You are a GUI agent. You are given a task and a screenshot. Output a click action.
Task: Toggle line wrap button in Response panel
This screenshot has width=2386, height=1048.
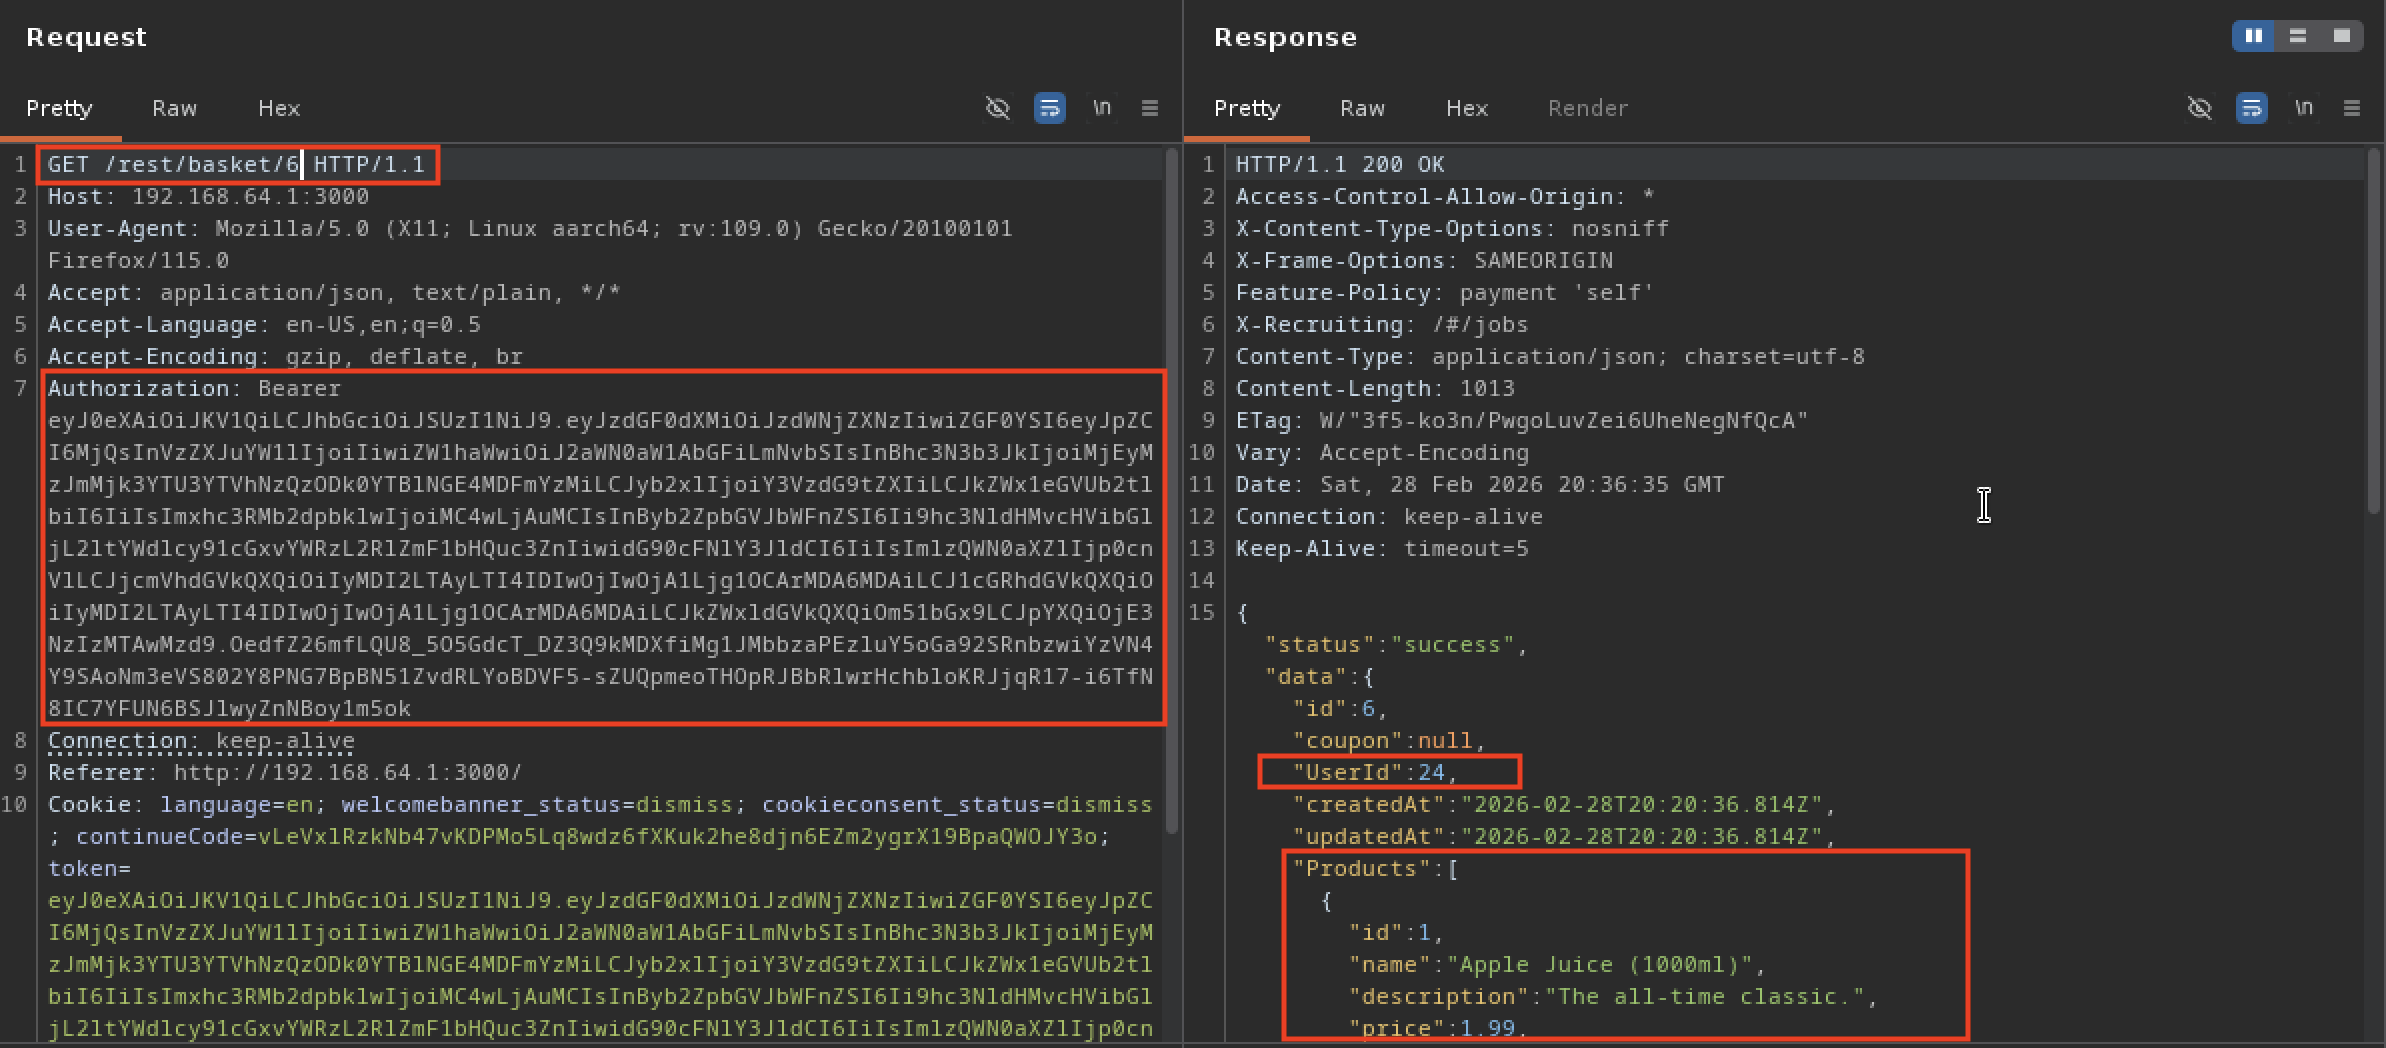[2251, 108]
